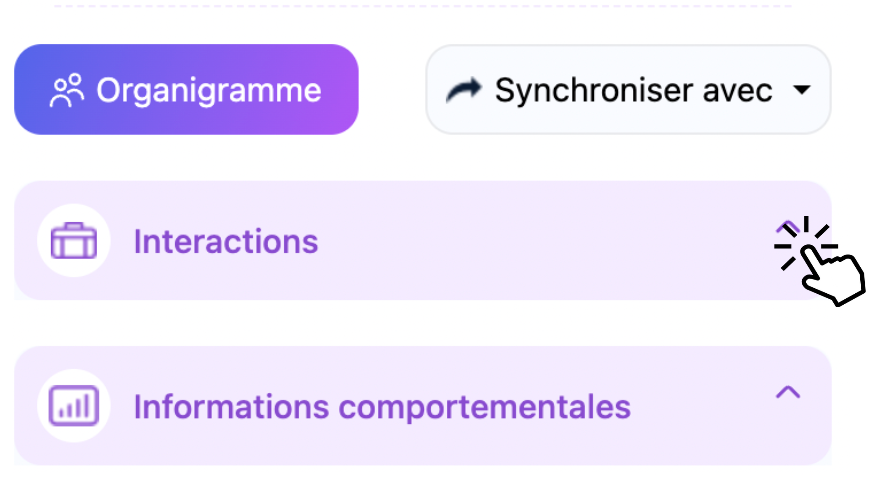Click the bar chart icon beside Informations comportementales
876x486 pixels.
coord(74,406)
